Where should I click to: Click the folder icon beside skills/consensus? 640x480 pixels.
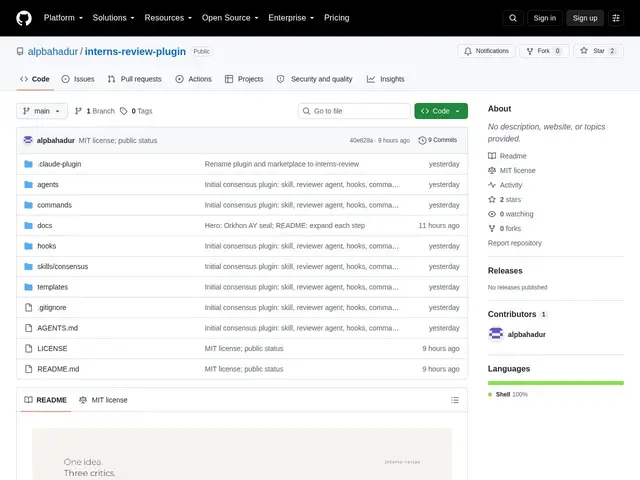[x=28, y=267]
